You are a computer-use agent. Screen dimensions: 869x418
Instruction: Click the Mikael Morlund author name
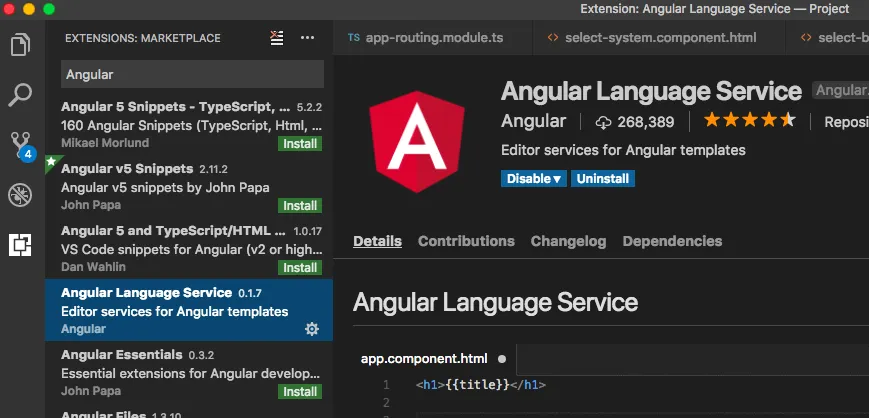tap(105, 143)
